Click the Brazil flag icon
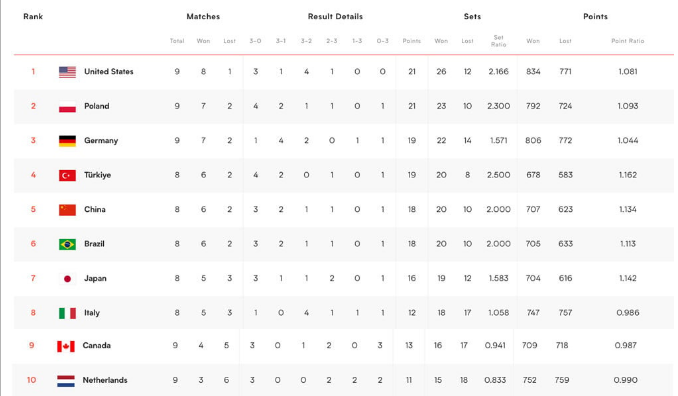Image resolution: width=678 pixels, height=396 pixels. (67, 244)
